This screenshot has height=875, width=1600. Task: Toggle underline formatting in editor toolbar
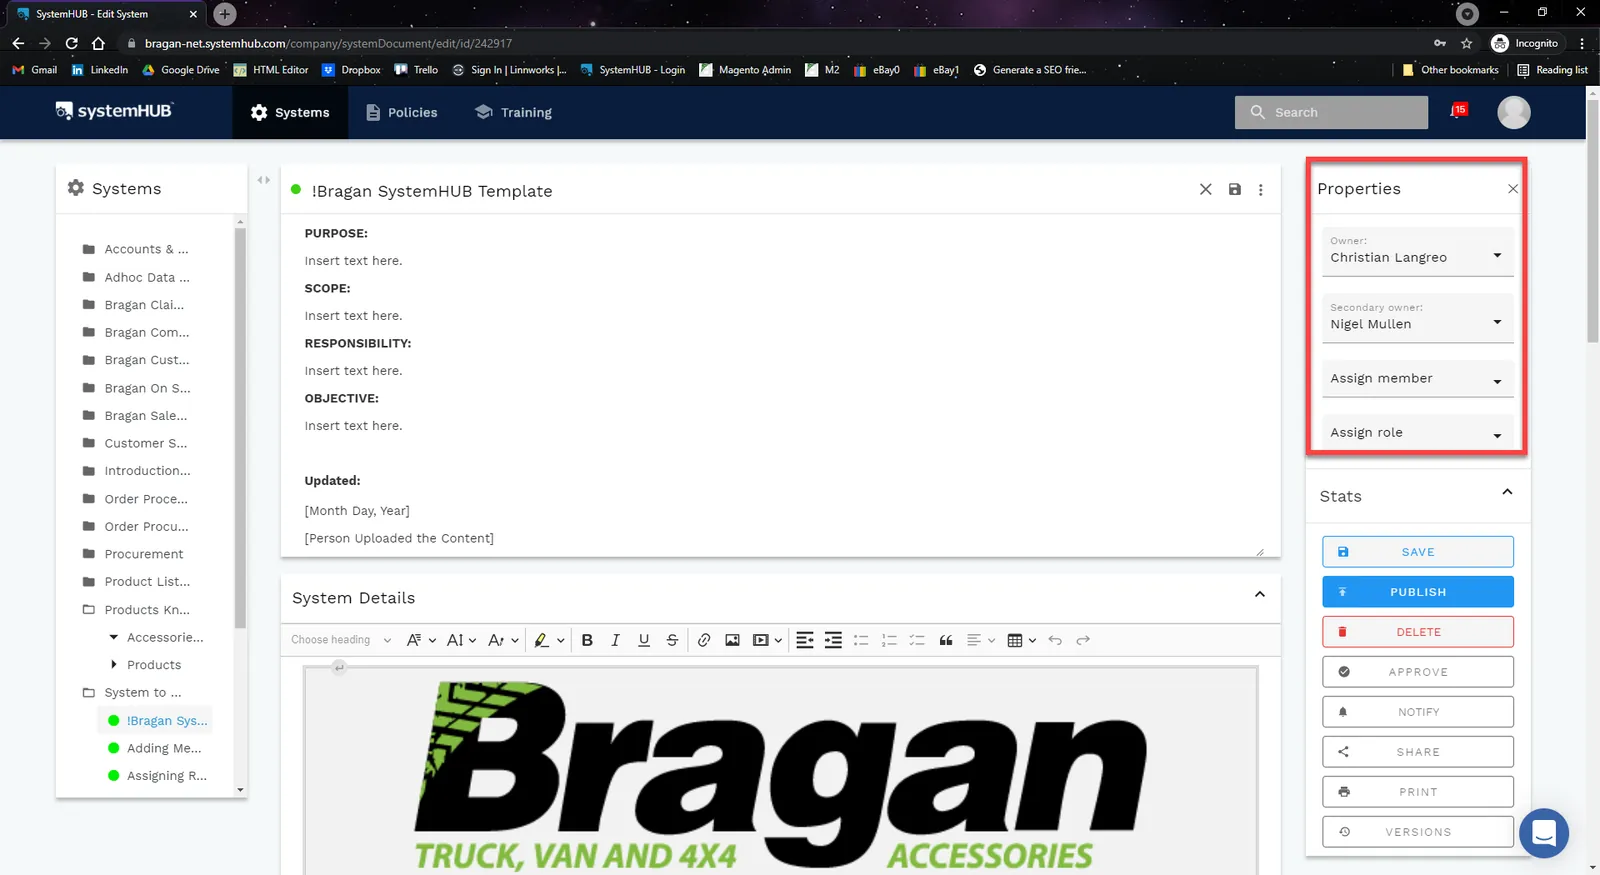644,640
